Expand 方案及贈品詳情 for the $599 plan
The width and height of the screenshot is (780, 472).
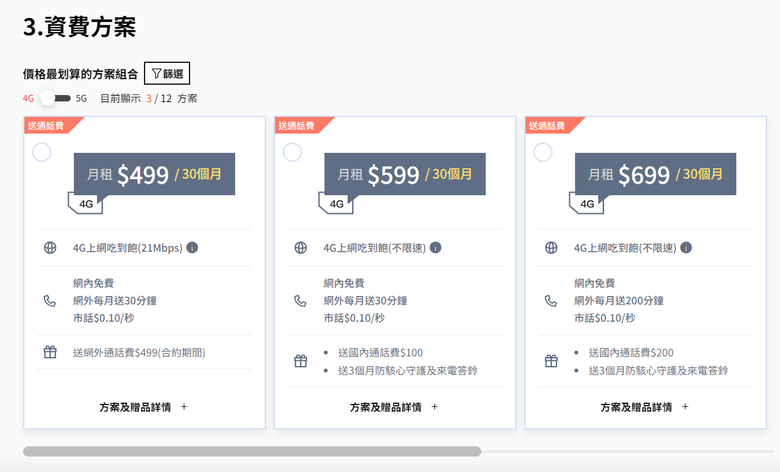tap(394, 407)
